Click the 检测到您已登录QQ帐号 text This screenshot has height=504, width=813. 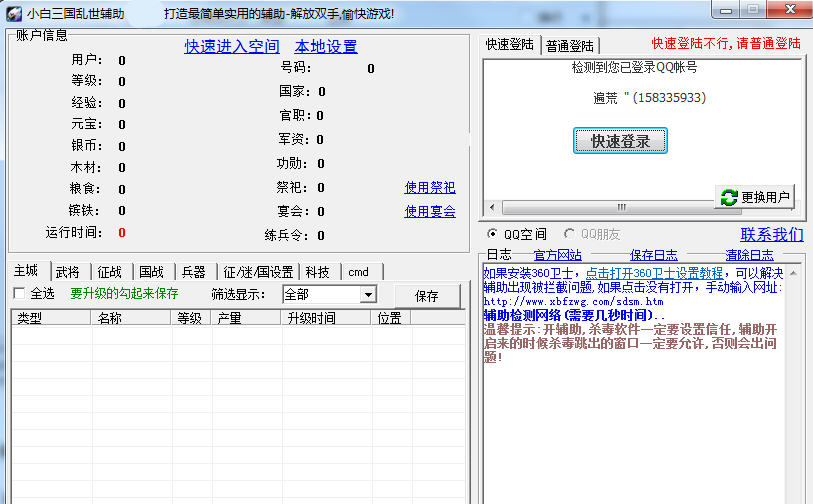coord(634,67)
